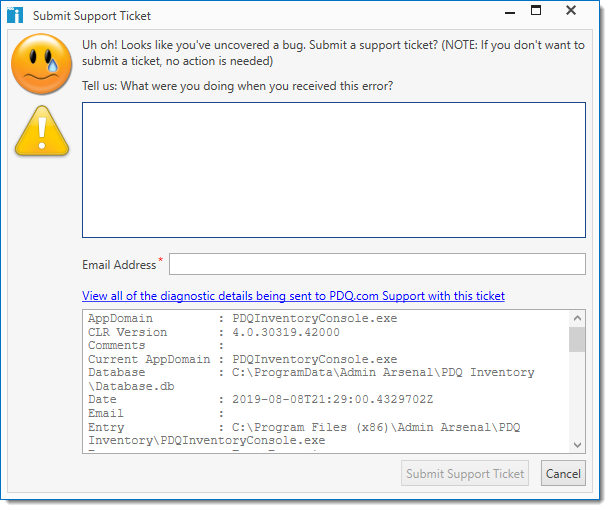This screenshot has width=610, height=510.
Task: Open the view diagnostic details link
Action: coord(293,296)
